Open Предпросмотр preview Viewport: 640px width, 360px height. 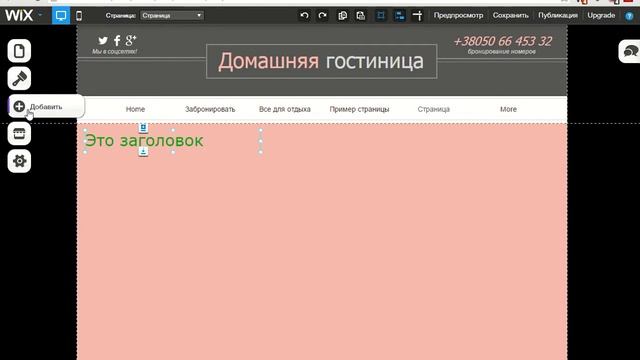tap(458, 16)
